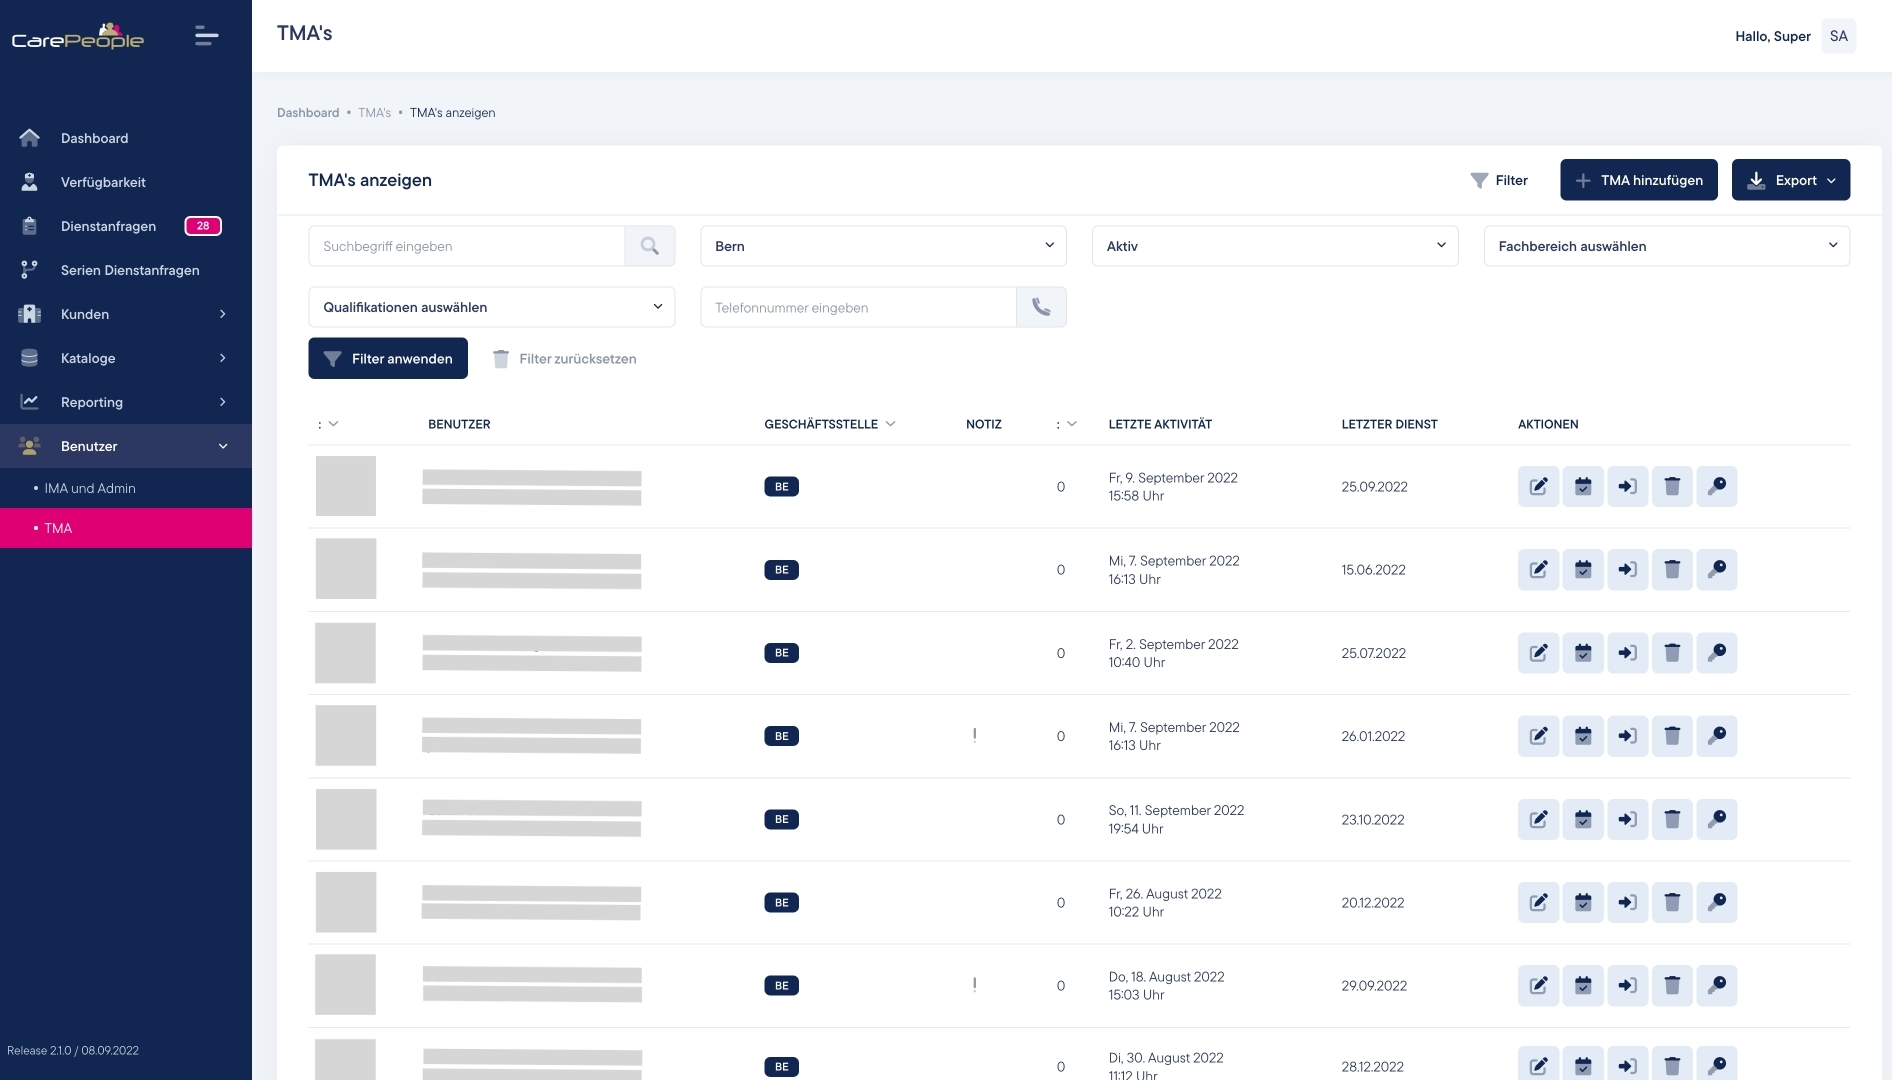The height and width of the screenshot is (1080, 1892).
Task: Open Dienstanfragen in the sidebar
Action: pos(108,226)
